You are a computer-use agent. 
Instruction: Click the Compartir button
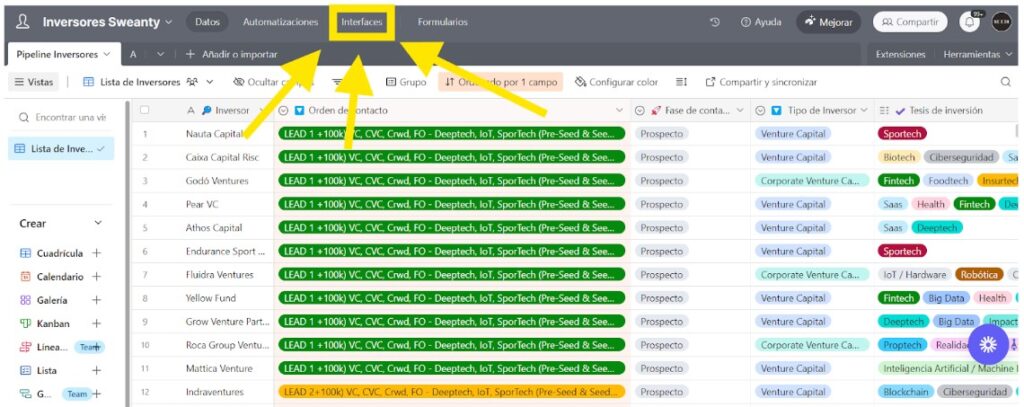click(909, 22)
